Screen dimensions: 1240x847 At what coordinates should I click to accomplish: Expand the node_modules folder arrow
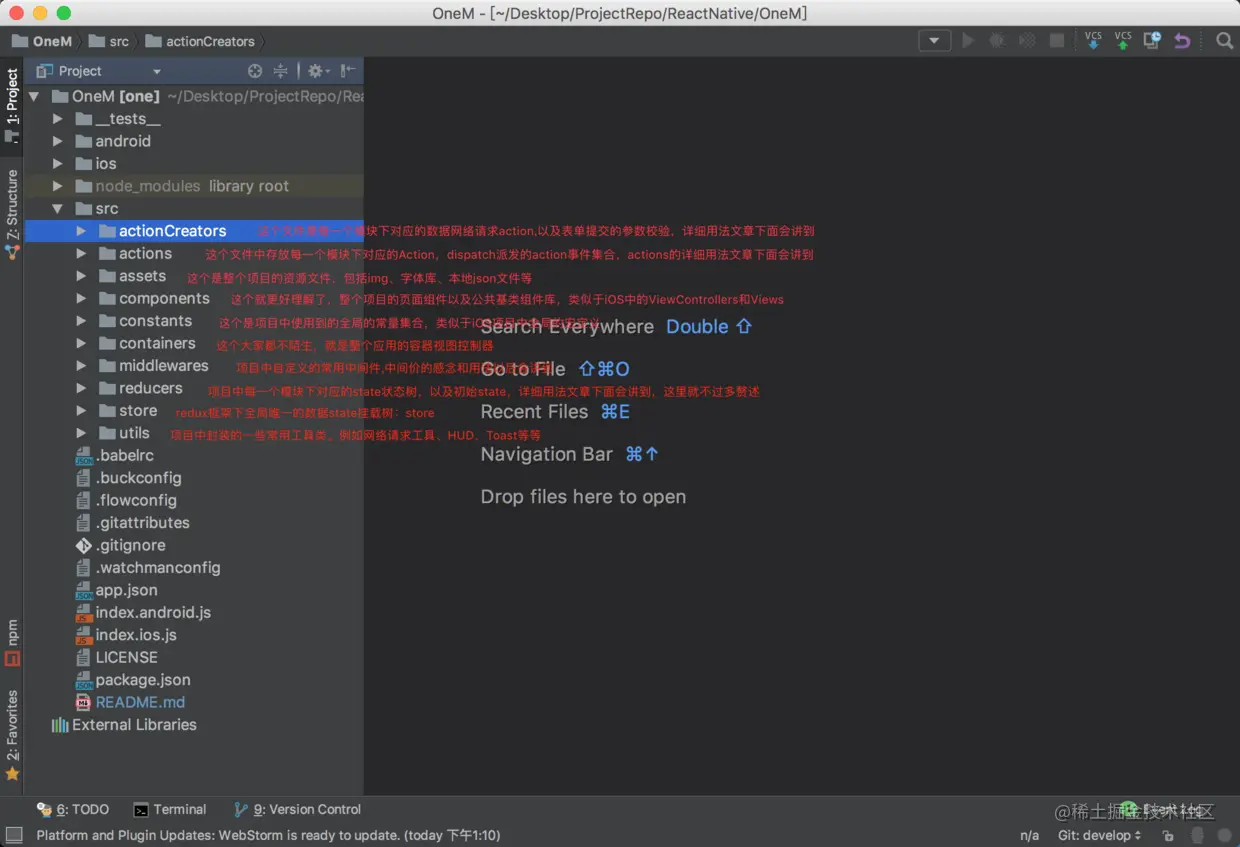(x=58, y=186)
